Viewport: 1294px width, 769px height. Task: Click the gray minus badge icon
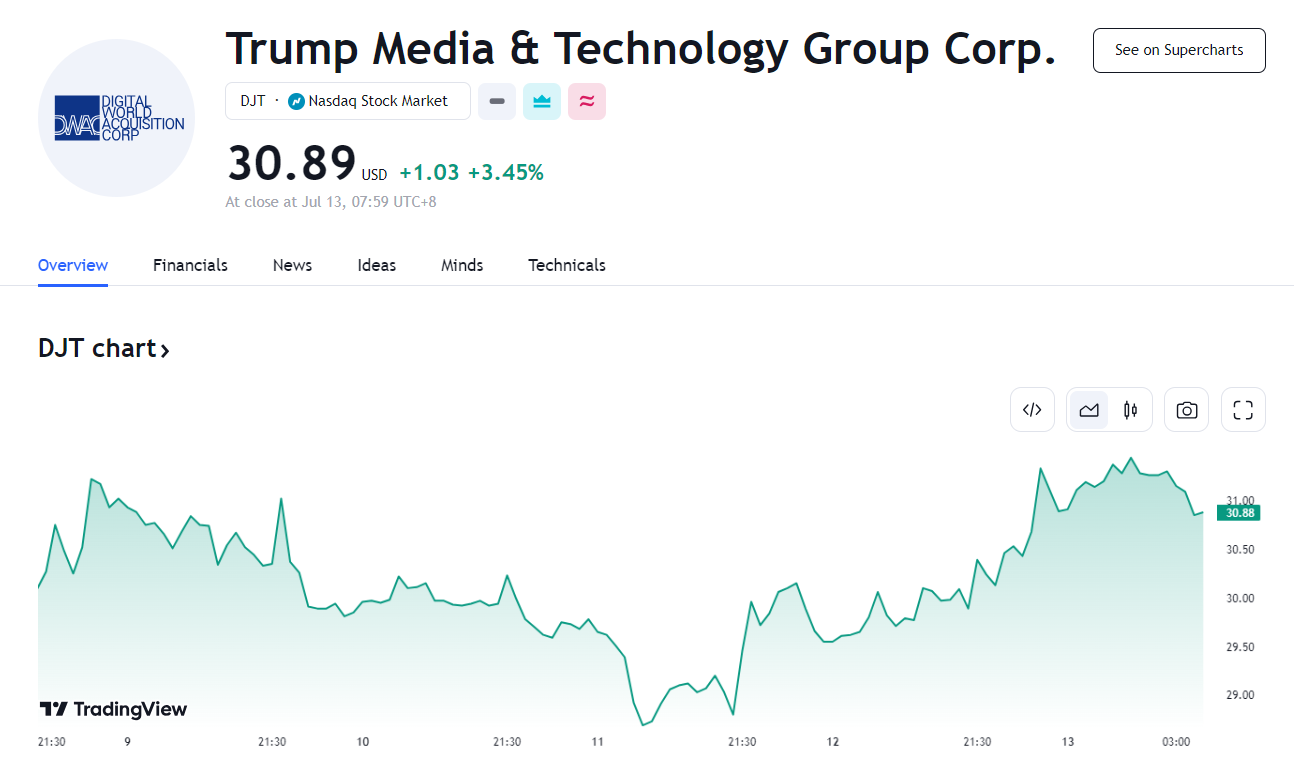tap(497, 101)
